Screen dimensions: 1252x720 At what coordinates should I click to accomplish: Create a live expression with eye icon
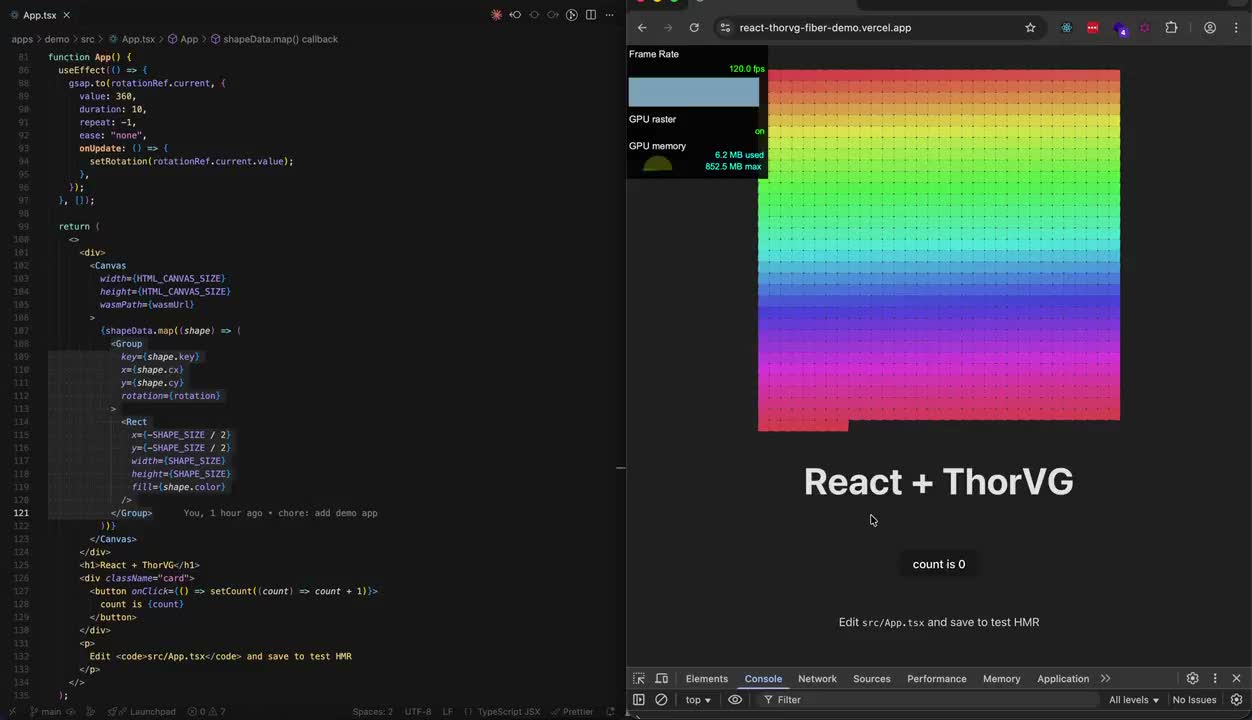click(x=735, y=700)
